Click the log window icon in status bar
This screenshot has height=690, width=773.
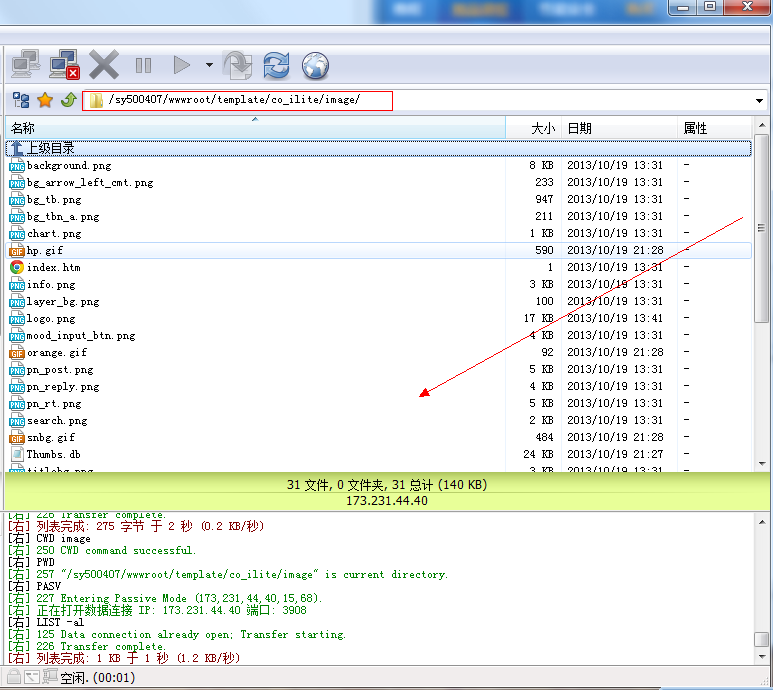click(32, 677)
